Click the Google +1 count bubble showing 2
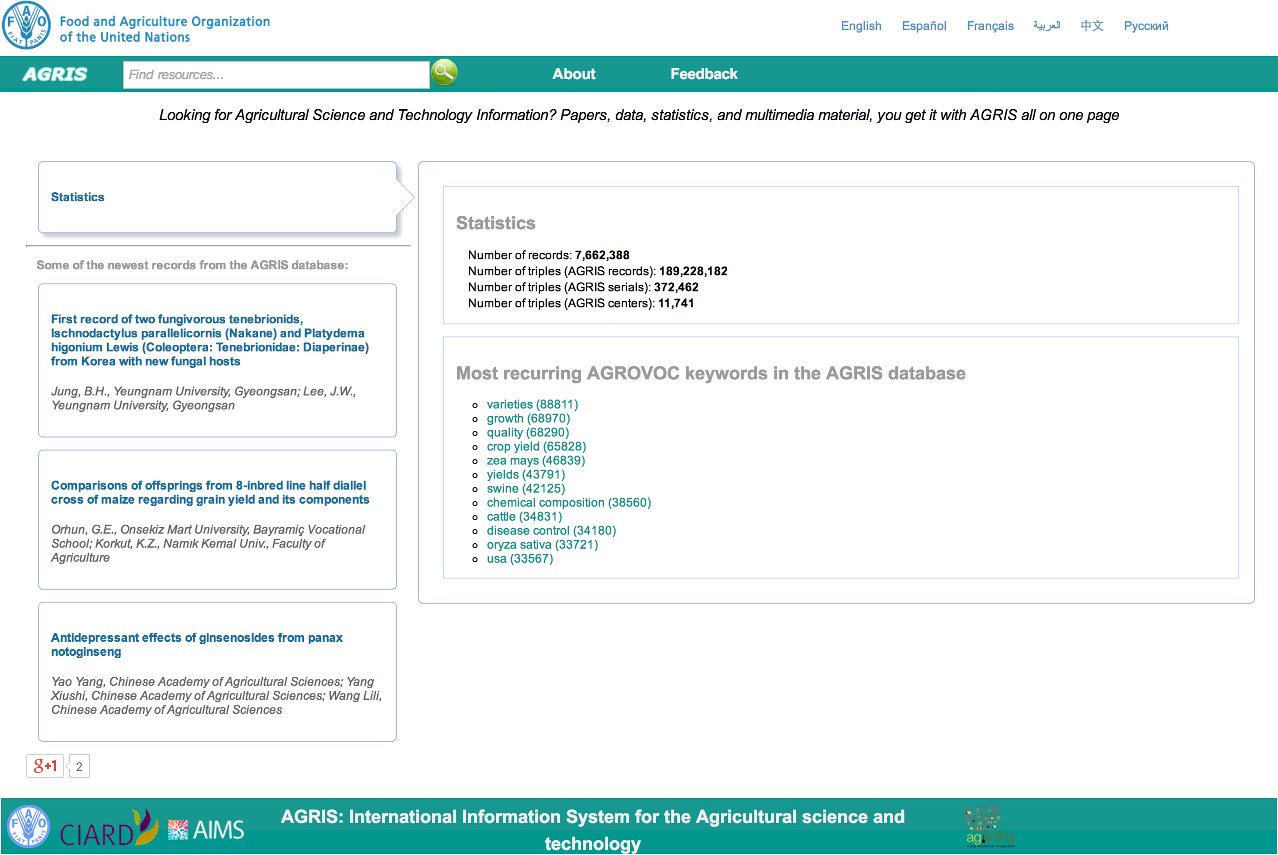The image size is (1278, 855). 79,767
